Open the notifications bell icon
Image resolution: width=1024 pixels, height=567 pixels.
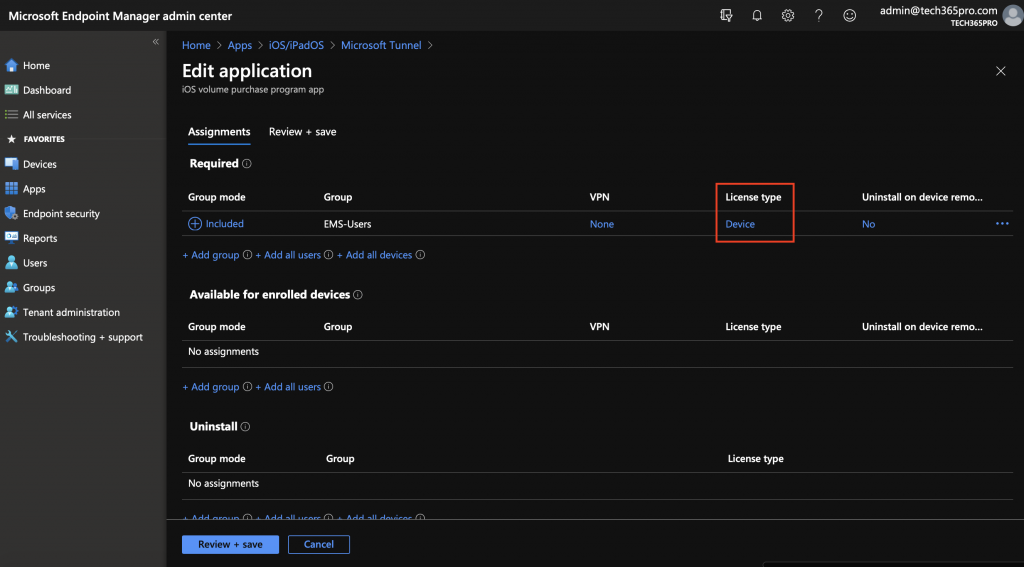click(x=757, y=15)
